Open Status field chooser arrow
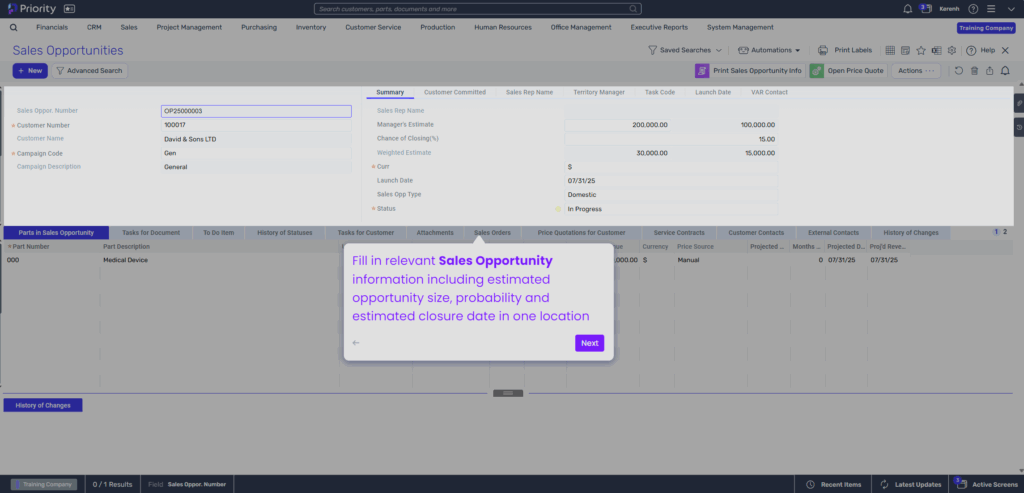Image resolution: width=1024 pixels, height=493 pixels. pyautogui.click(x=558, y=209)
